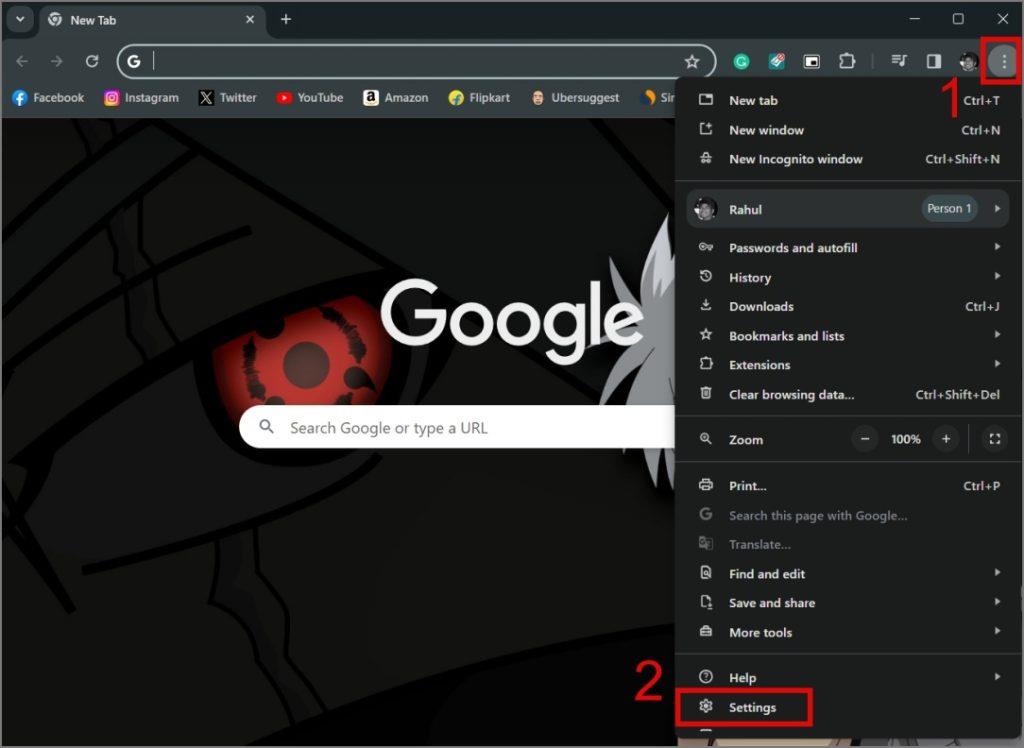Open a new tab with plus button

[285, 19]
